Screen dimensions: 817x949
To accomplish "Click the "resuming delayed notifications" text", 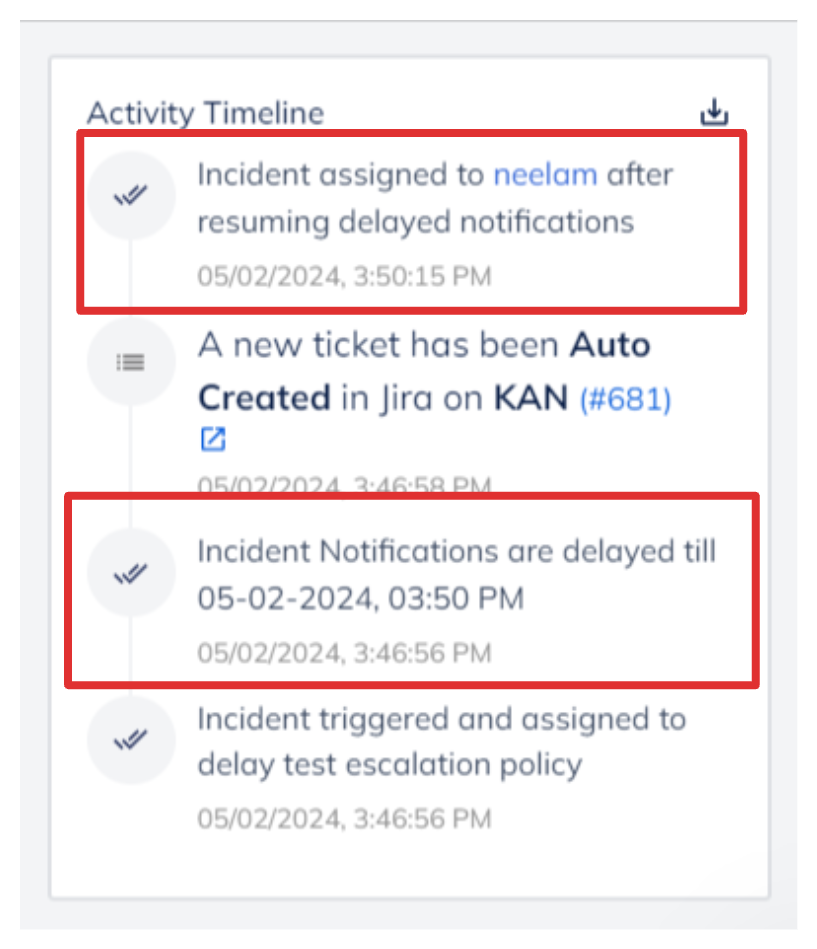I will tap(415, 221).
